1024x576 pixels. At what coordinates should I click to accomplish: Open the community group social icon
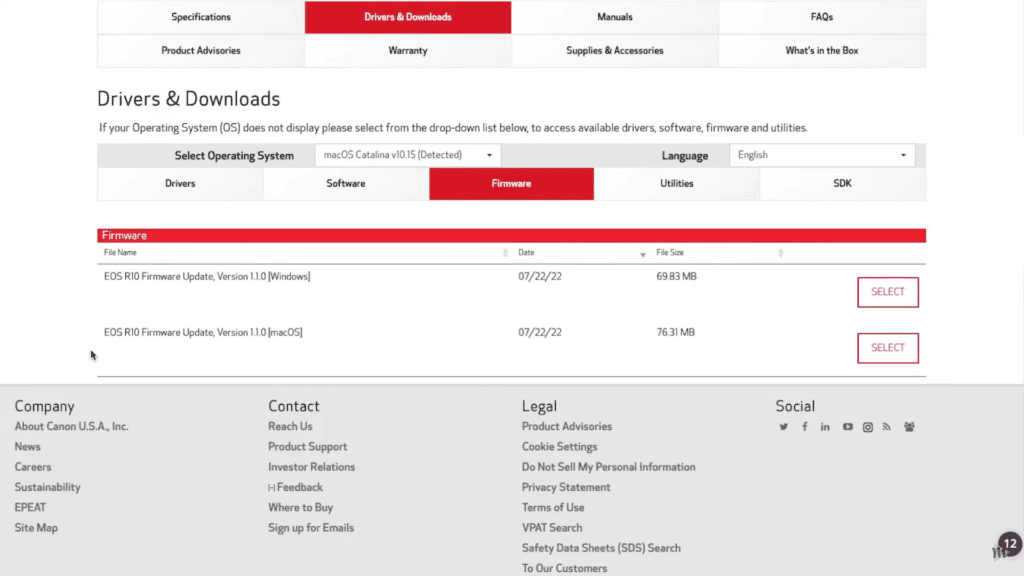pos(909,426)
